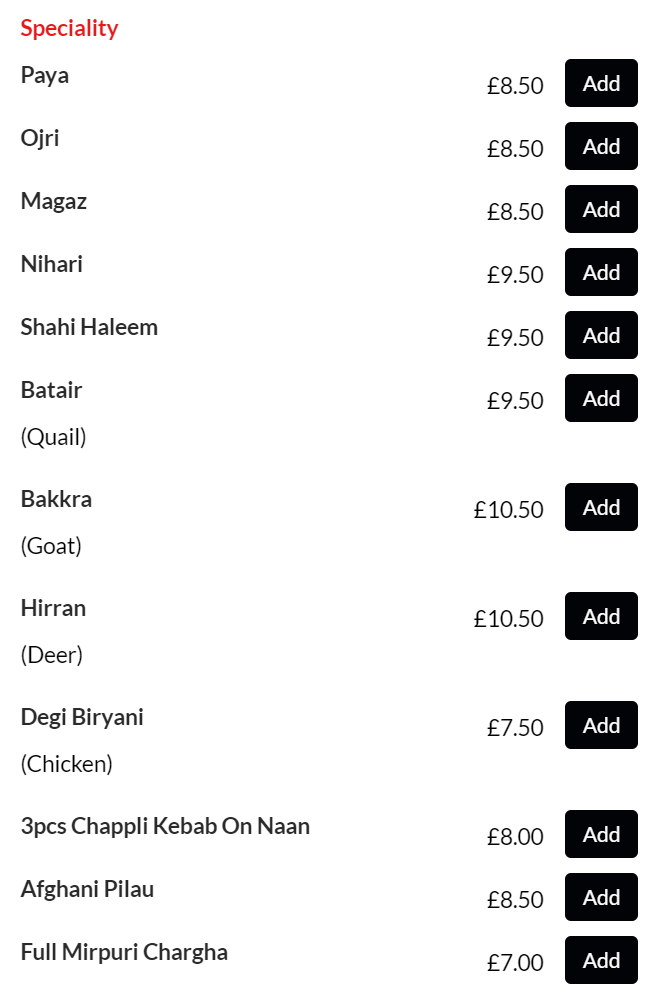Click the Hirran £10.50 price
Screen dimensions: 663x1002
pos(508,619)
